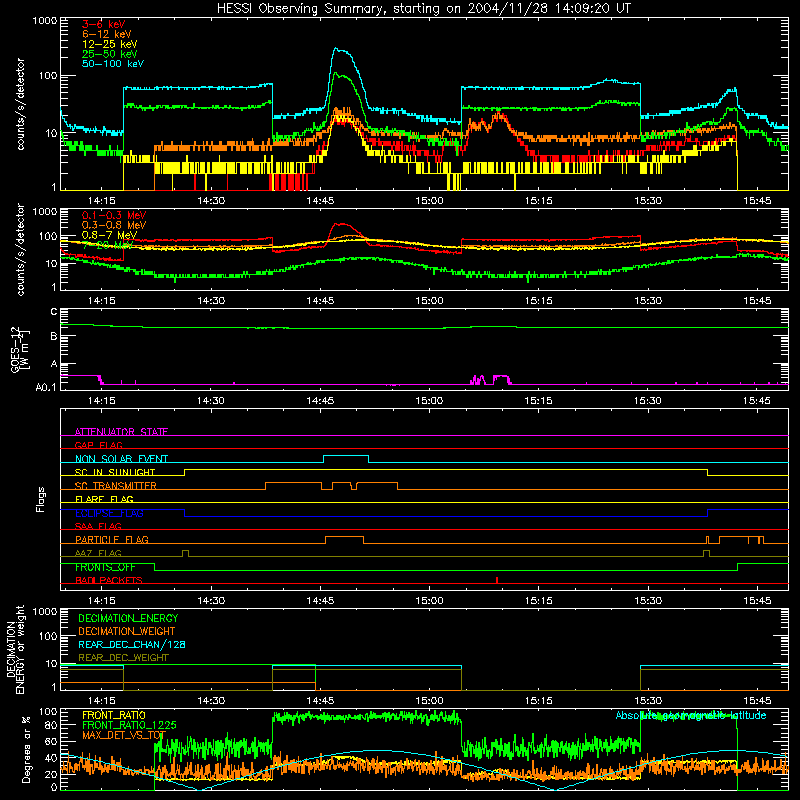Click the ATTENUATOR_STATE flag label
This screenshot has width=800, height=800.
point(121,432)
